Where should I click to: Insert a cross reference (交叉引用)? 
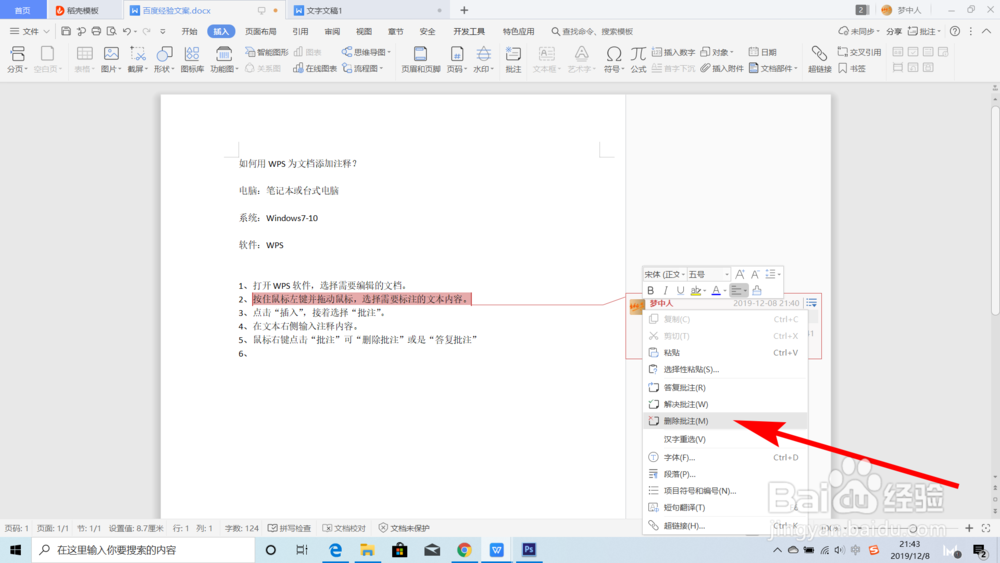[859, 52]
